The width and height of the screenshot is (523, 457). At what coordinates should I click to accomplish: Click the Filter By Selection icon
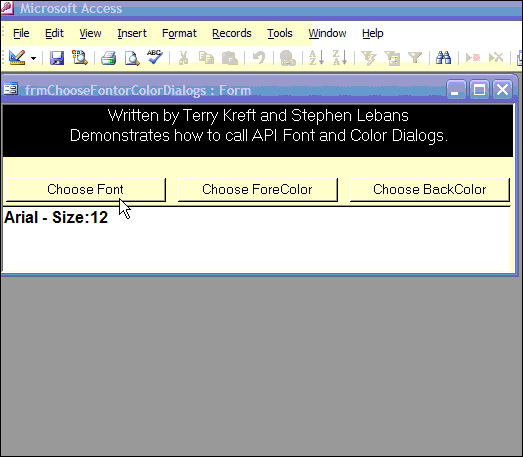click(x=369, y=58)
